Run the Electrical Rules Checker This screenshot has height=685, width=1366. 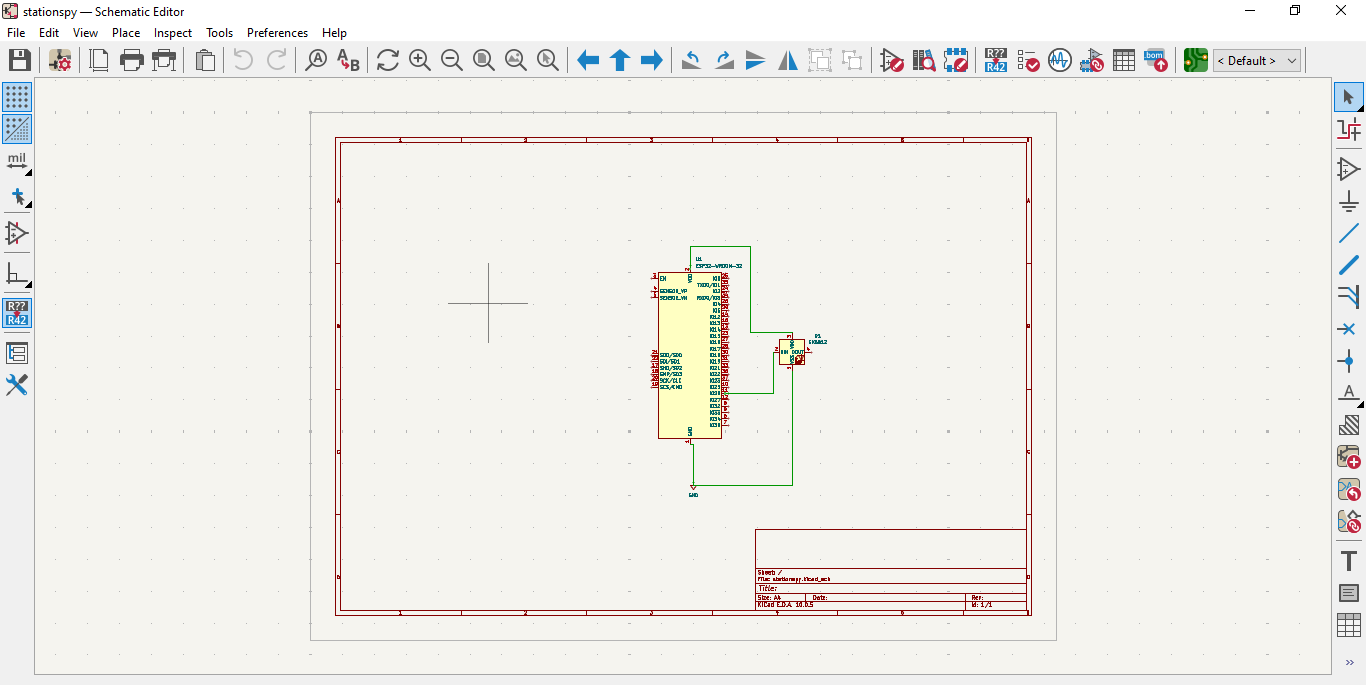pyautogui.click(x=1028, y=60)
